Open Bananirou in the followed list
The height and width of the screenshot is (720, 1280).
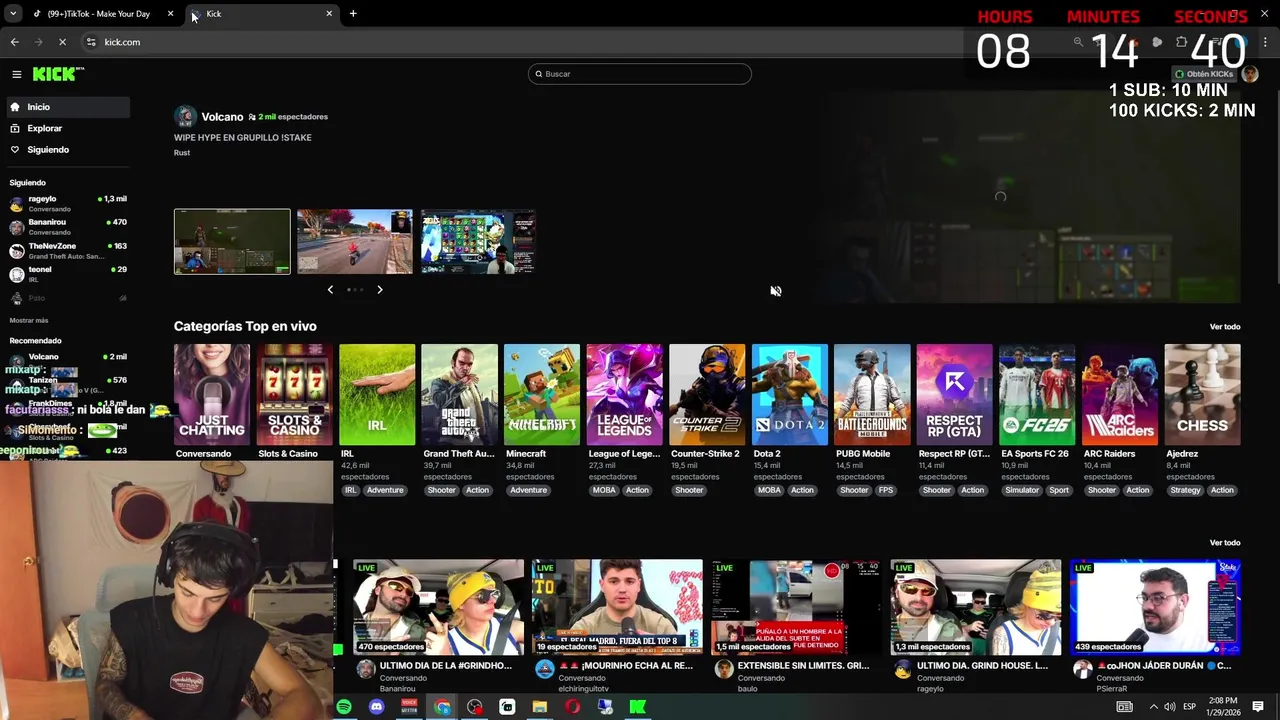pyautogui.click(x=67, y=227)
